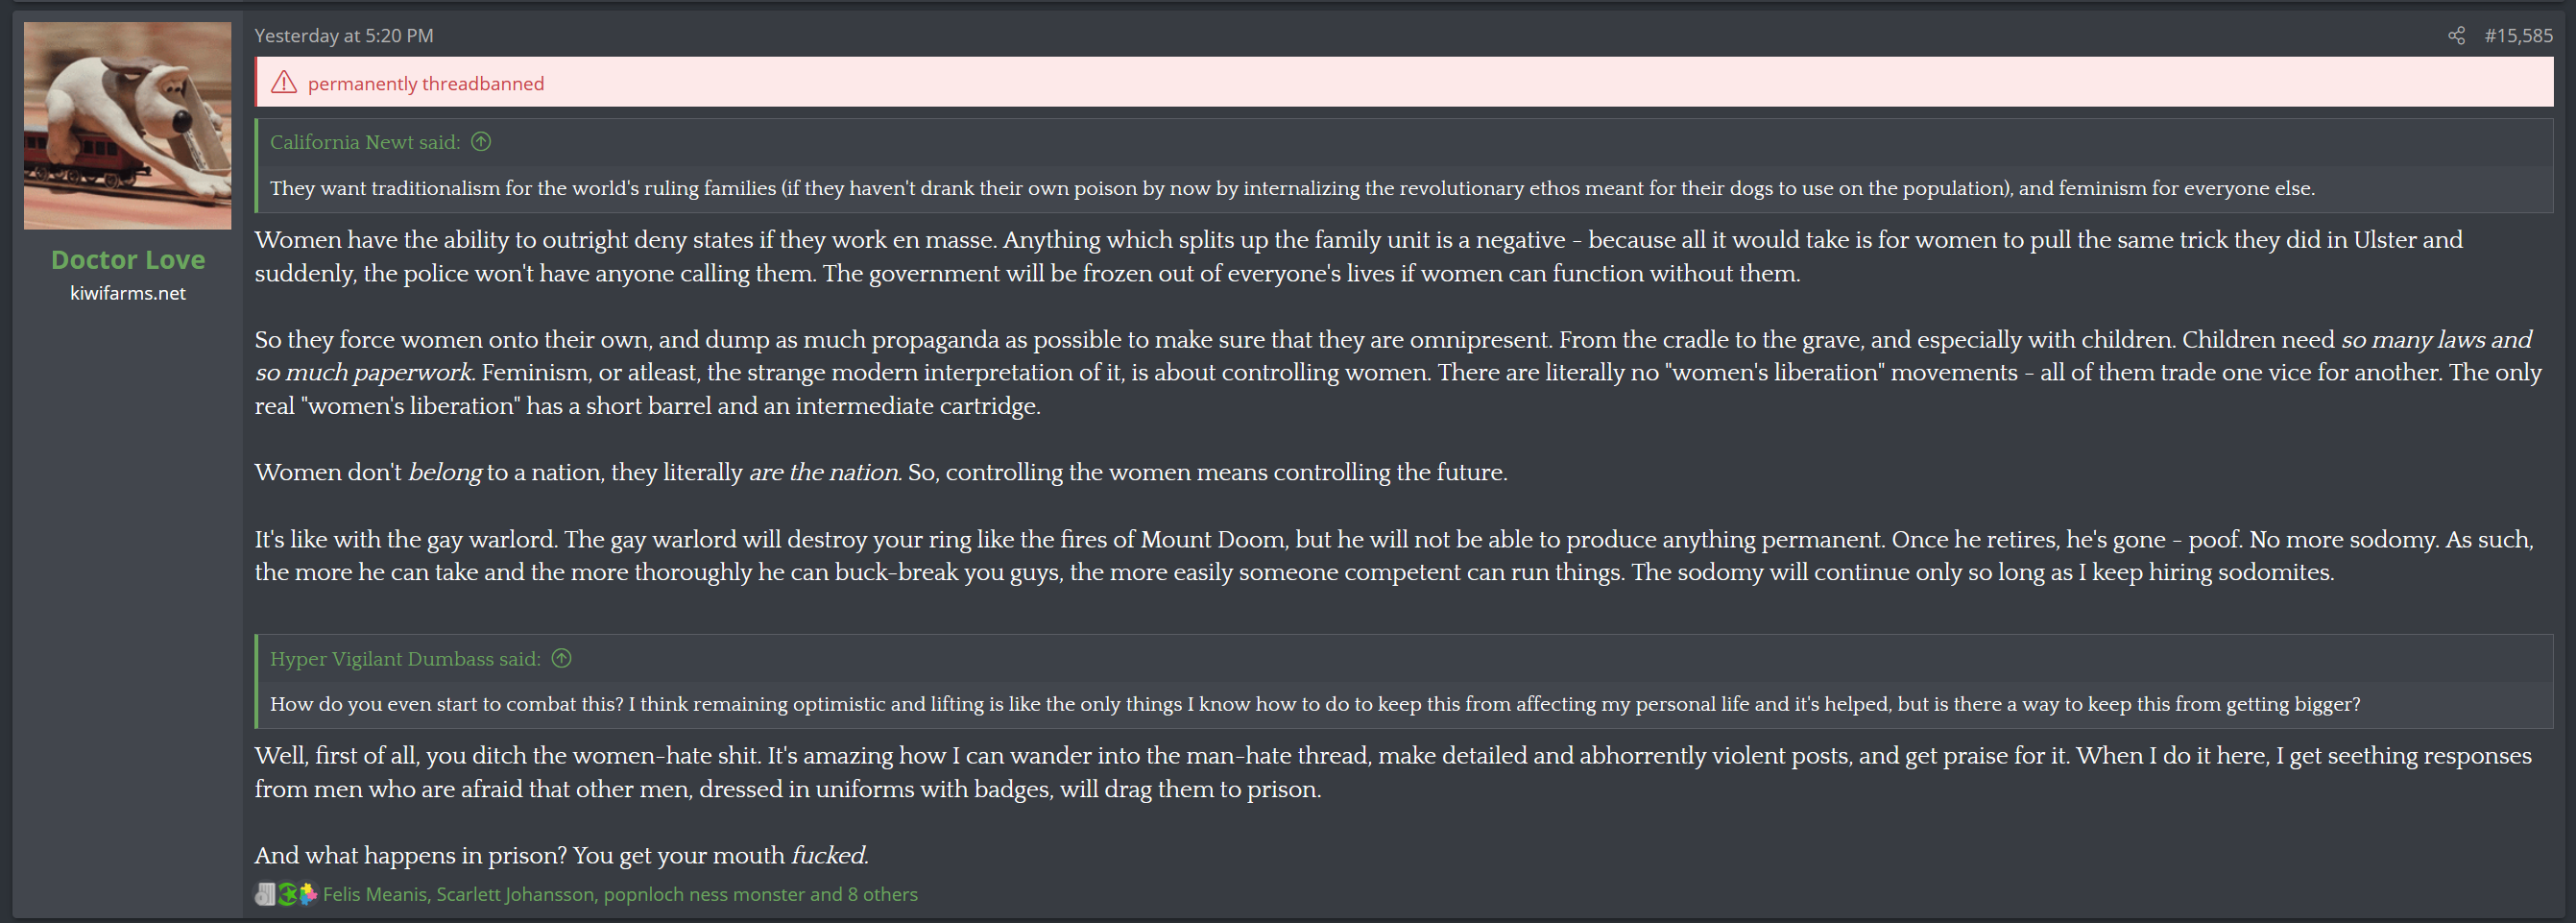Open Doctor Love's avatar image
The width and height of the screenshot is (2576, 923).
(x=128, y=126)
